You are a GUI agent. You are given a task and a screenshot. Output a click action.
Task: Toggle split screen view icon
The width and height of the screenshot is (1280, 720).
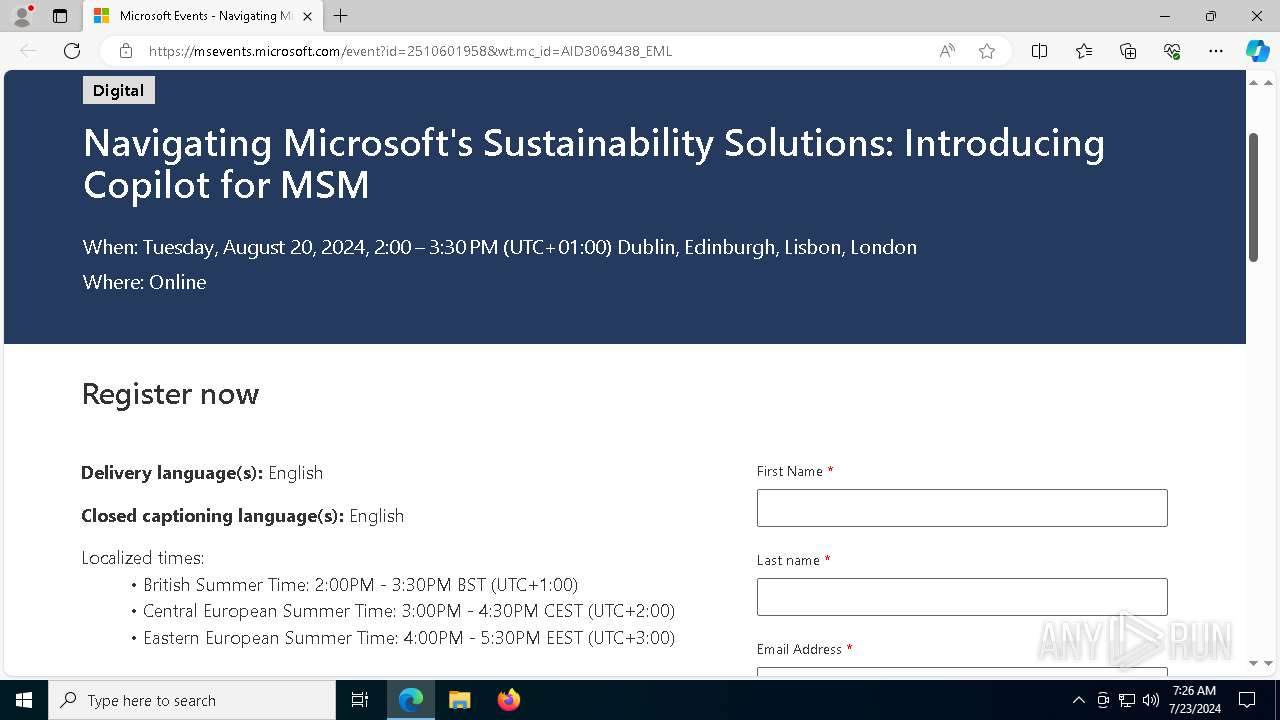[1039, 51]
